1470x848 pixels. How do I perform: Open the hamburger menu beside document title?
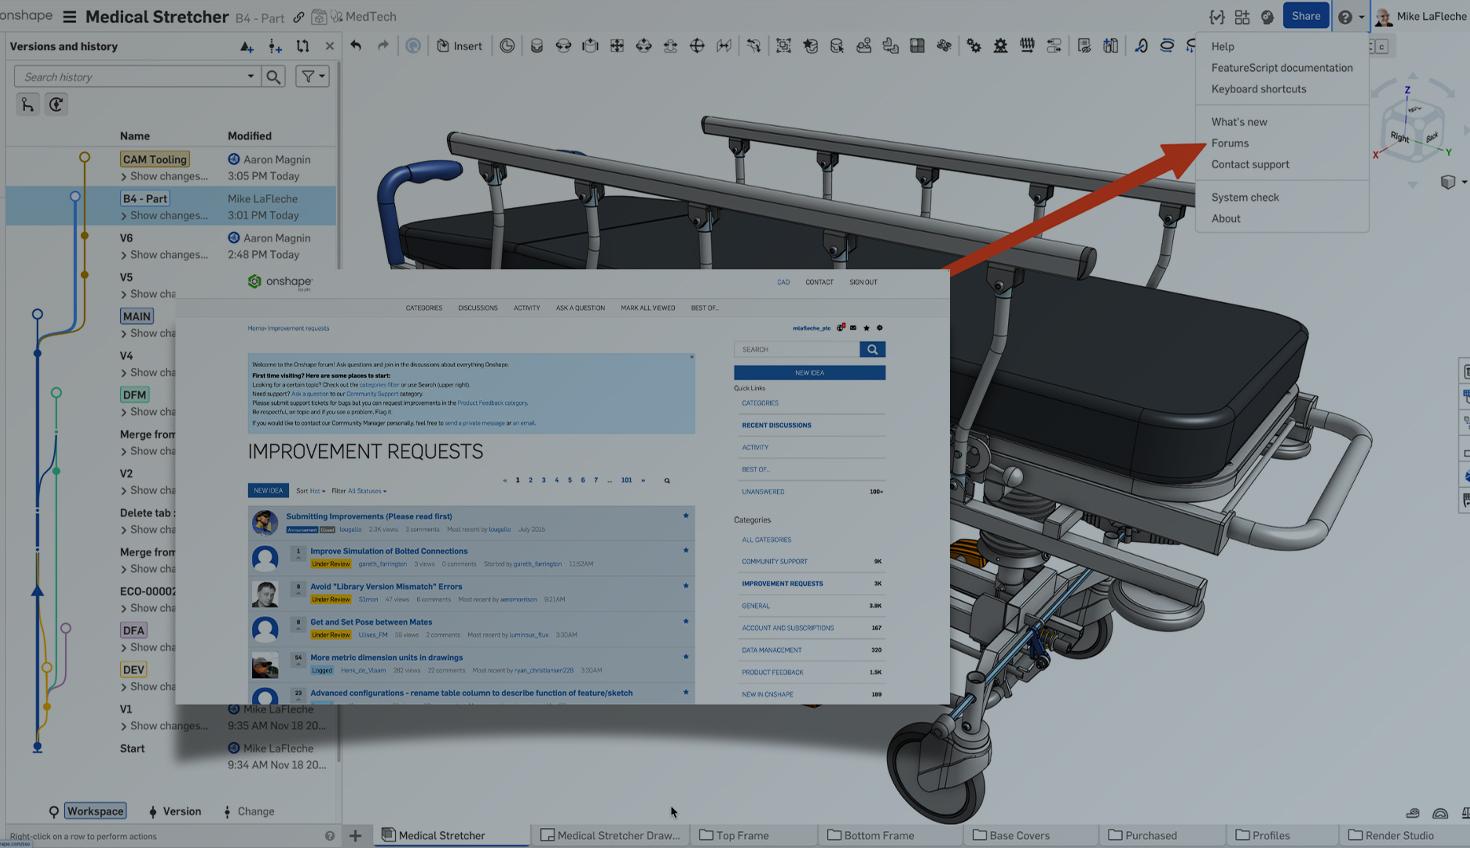point(69,17)
